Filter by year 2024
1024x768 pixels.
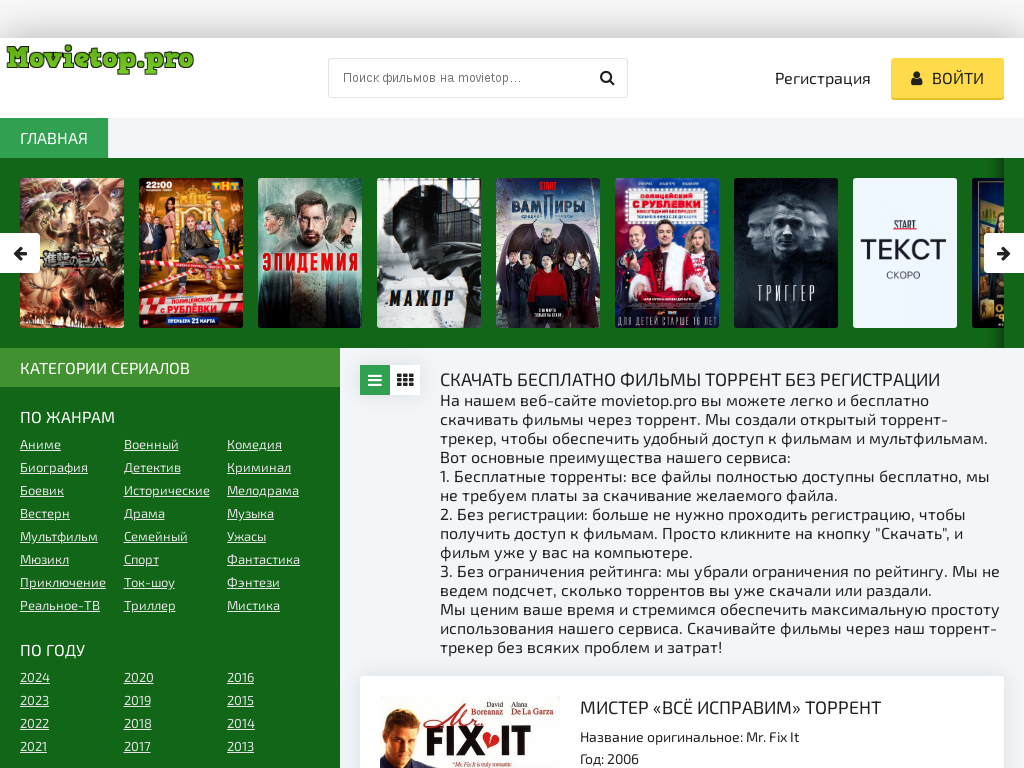pyautogui.click(x=35, y=678)
